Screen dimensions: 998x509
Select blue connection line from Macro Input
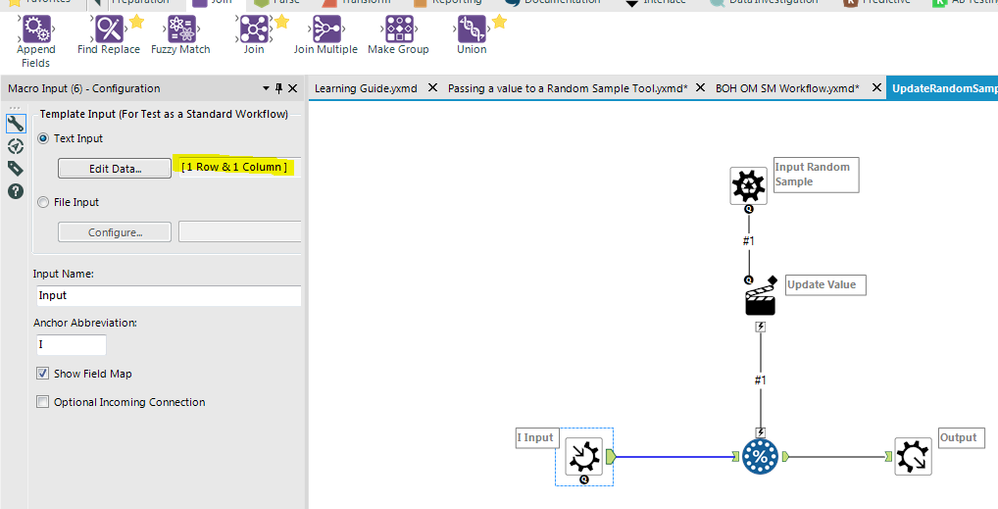[x=674, y=456]
